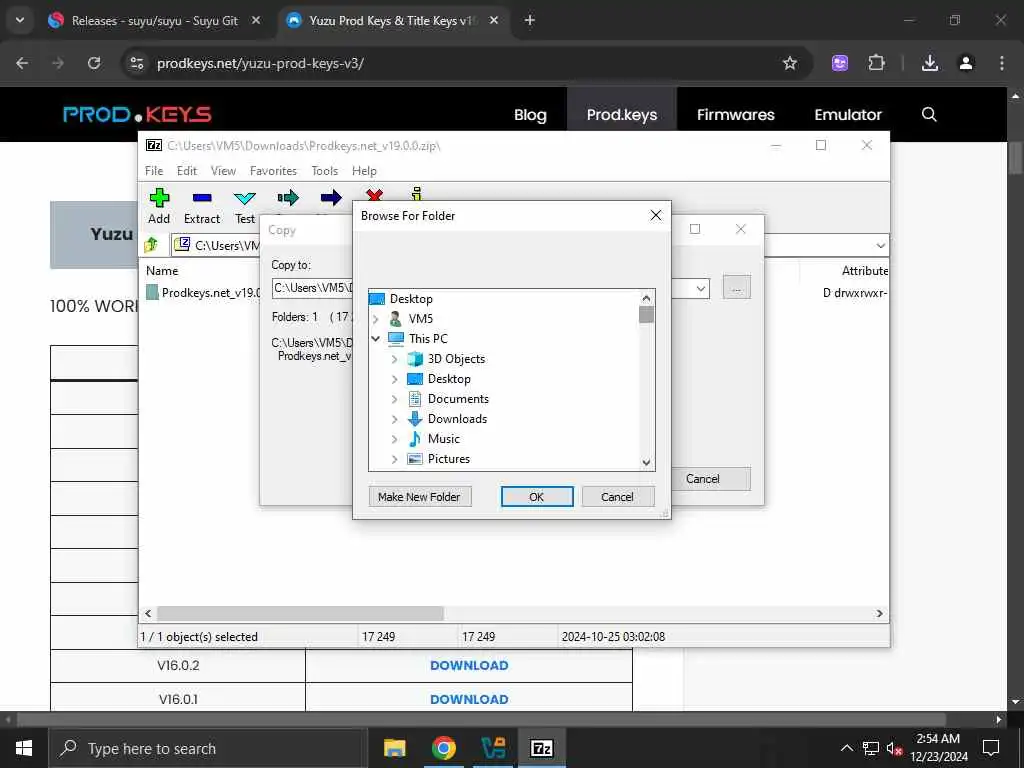Viewport: 1024px width, 768px height.
Task: Click Firmwares navigation item
Action: (x=735, y=115)
